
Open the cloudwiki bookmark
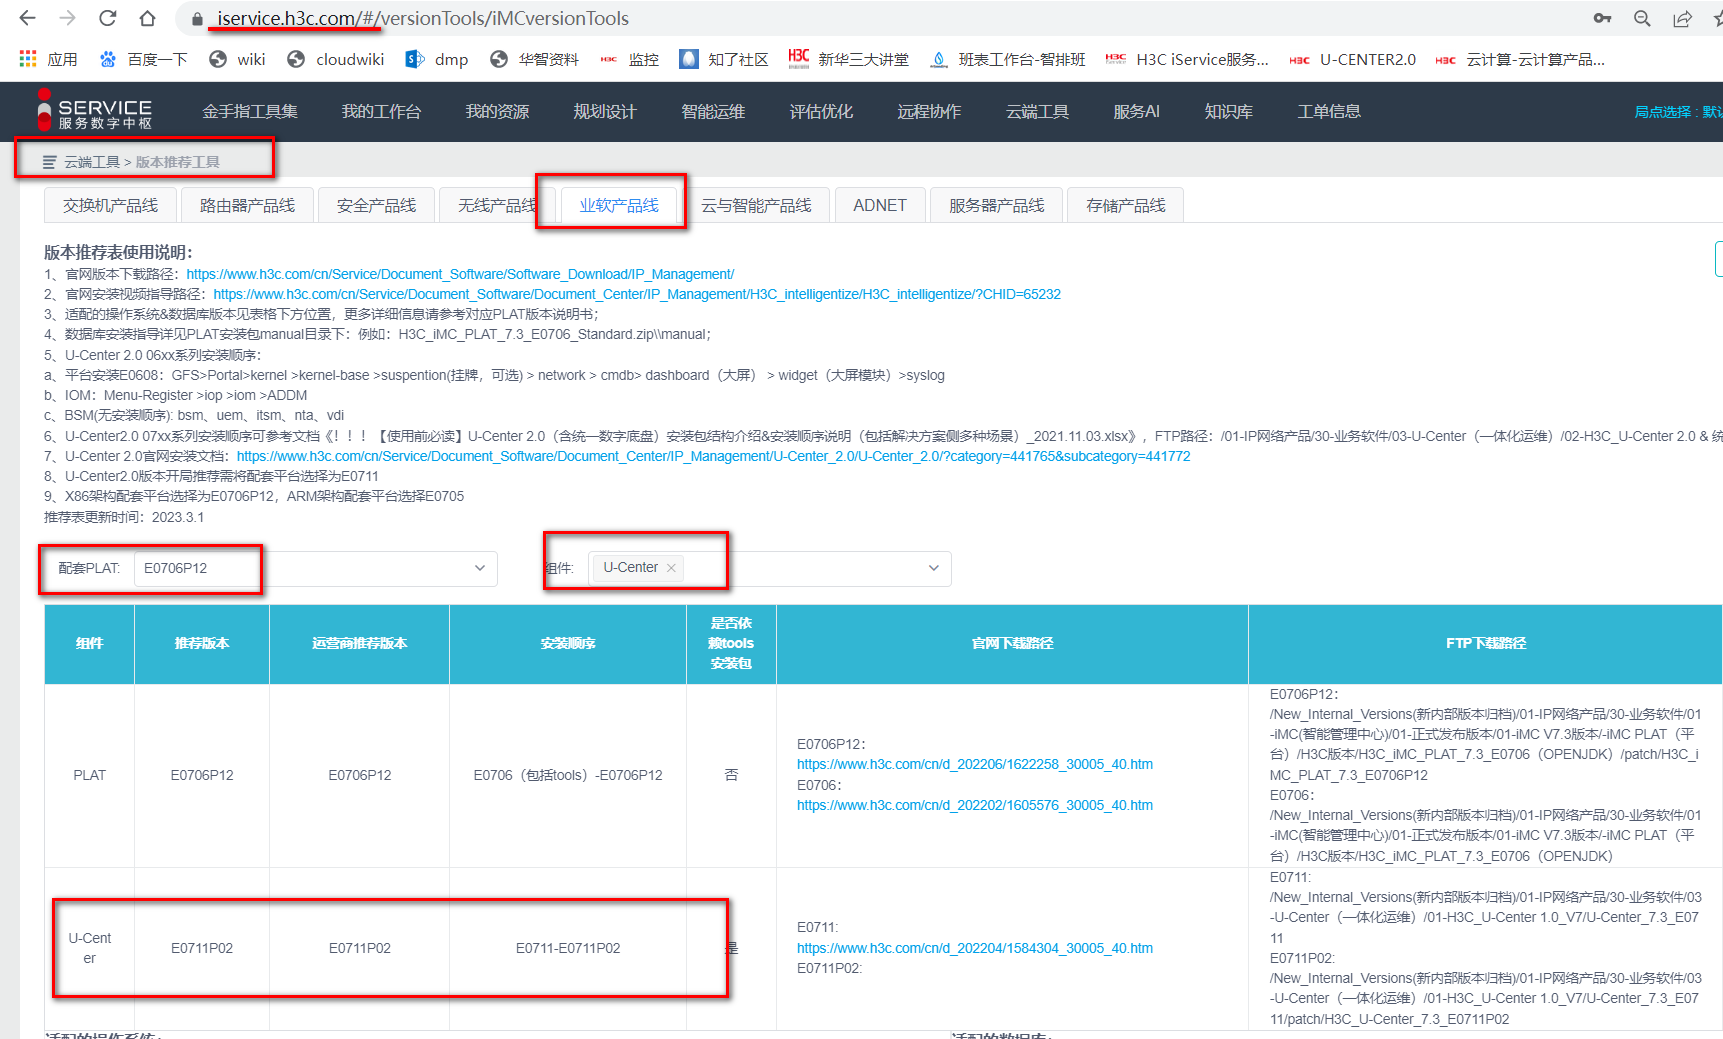pyautogui.click(x=336, y=59)
